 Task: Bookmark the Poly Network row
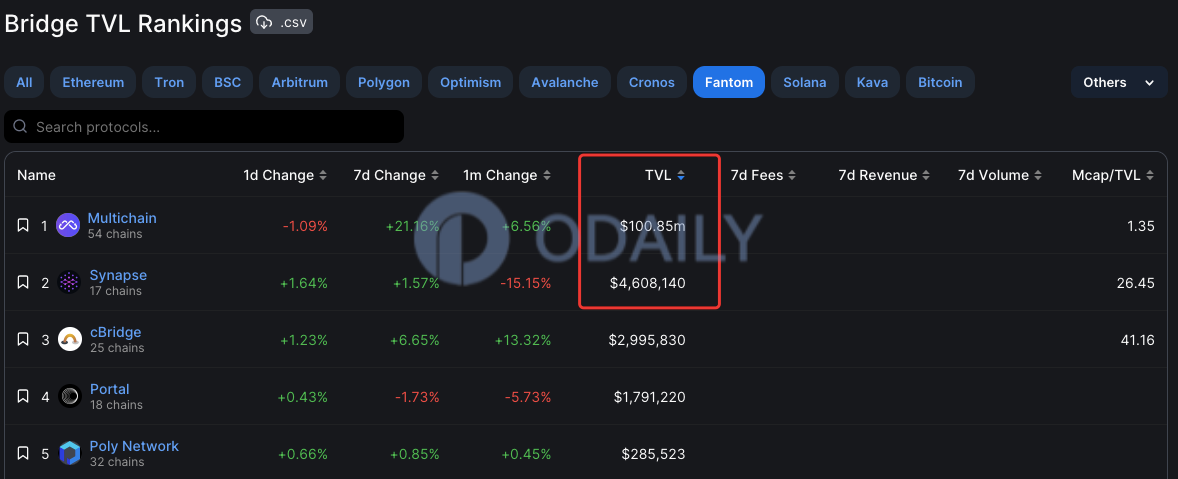(x=23, y=453)
